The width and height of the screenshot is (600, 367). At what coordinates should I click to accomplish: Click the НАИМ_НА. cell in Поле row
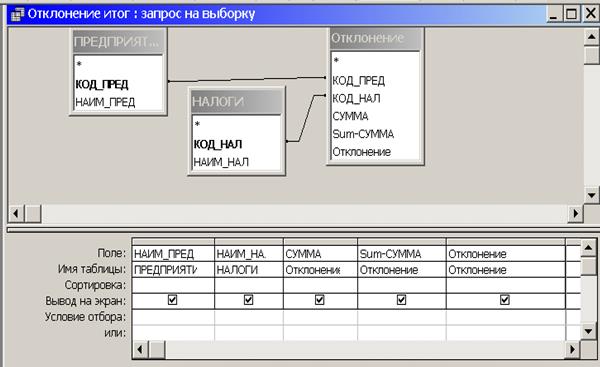(x=249, y=254)
